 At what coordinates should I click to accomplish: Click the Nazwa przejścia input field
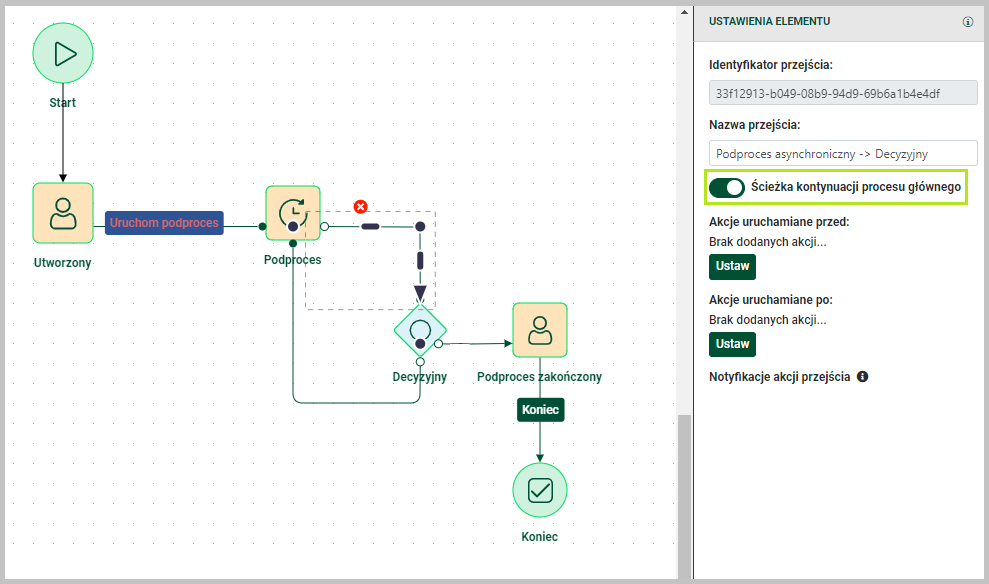coord(842,153)
